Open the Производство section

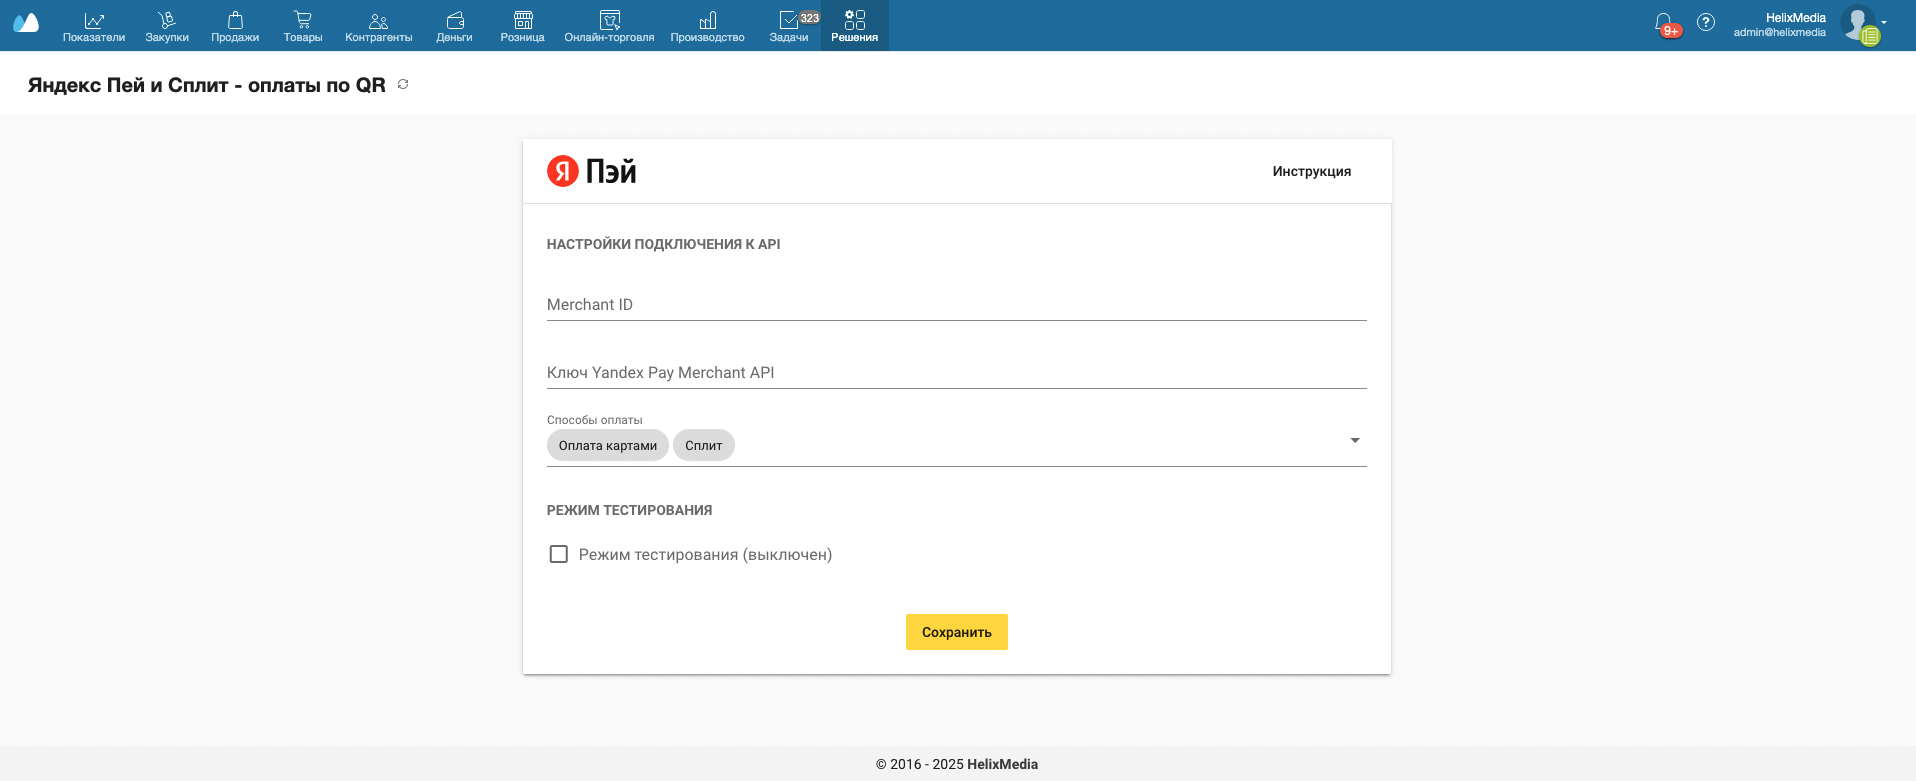(x=707, y=26)
